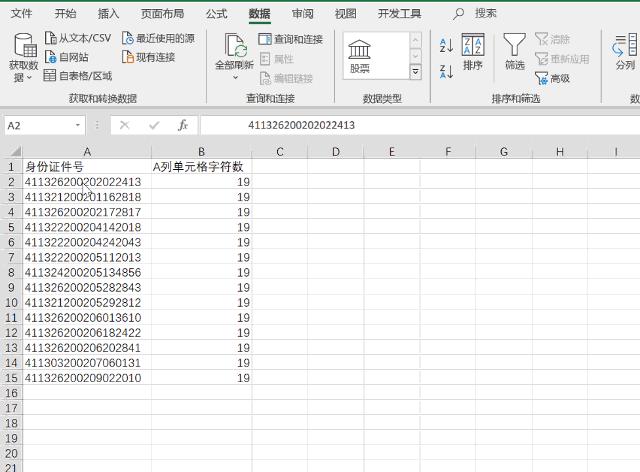Toggle the 筛选 filter funnel
Screen dimensions: 640x472
tap(514, 52)
